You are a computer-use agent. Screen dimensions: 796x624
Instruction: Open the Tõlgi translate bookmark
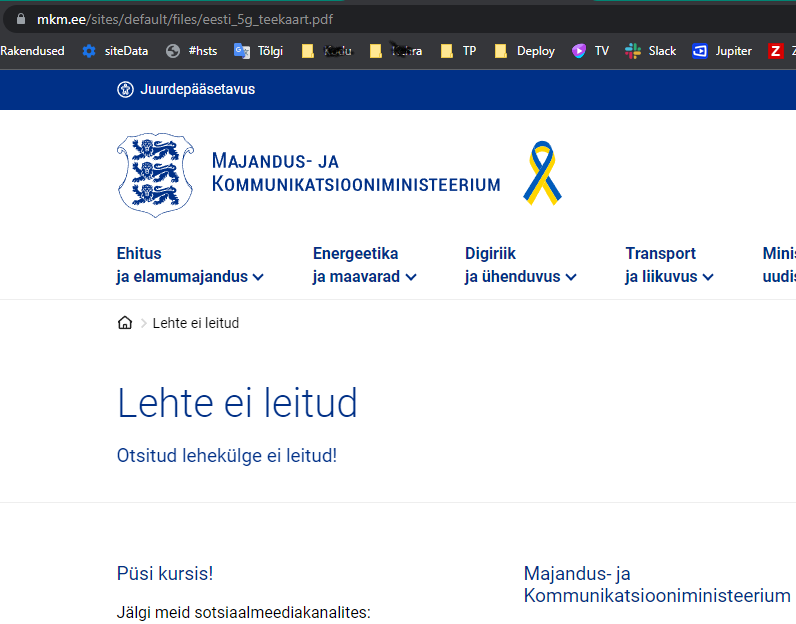pos(258,51)
